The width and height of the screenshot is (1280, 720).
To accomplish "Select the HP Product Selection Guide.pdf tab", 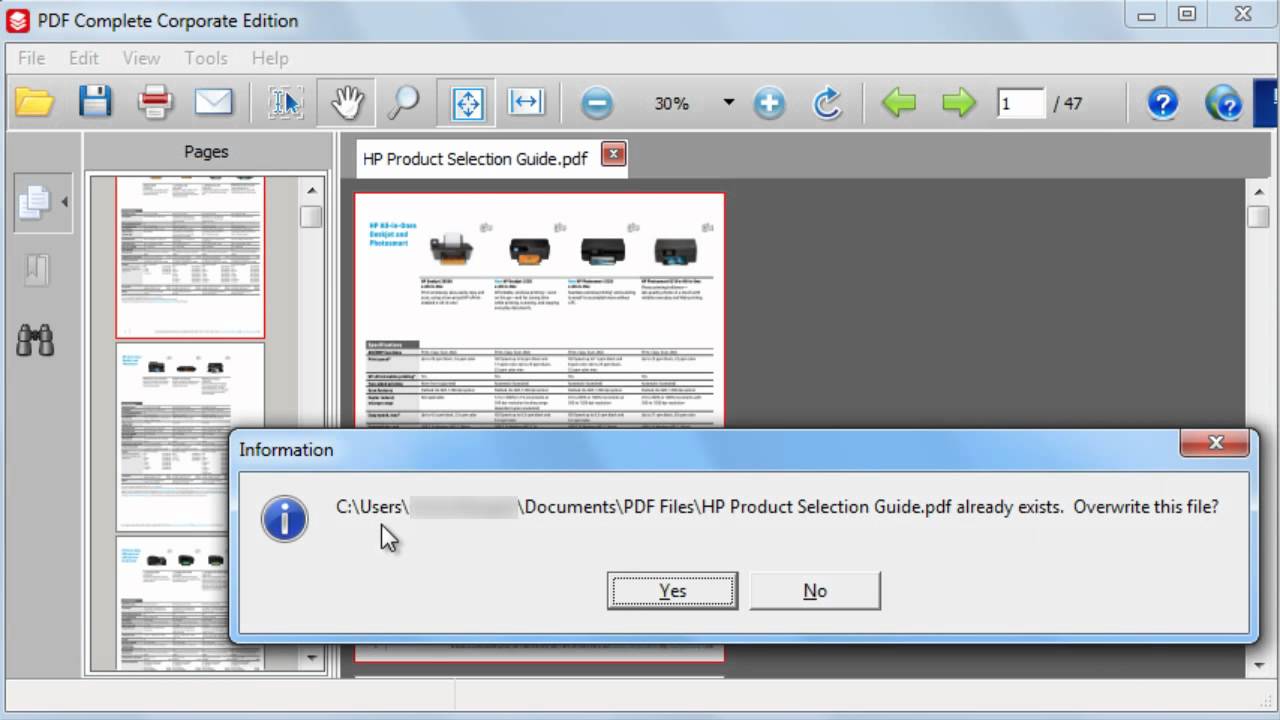I will 475,158.
